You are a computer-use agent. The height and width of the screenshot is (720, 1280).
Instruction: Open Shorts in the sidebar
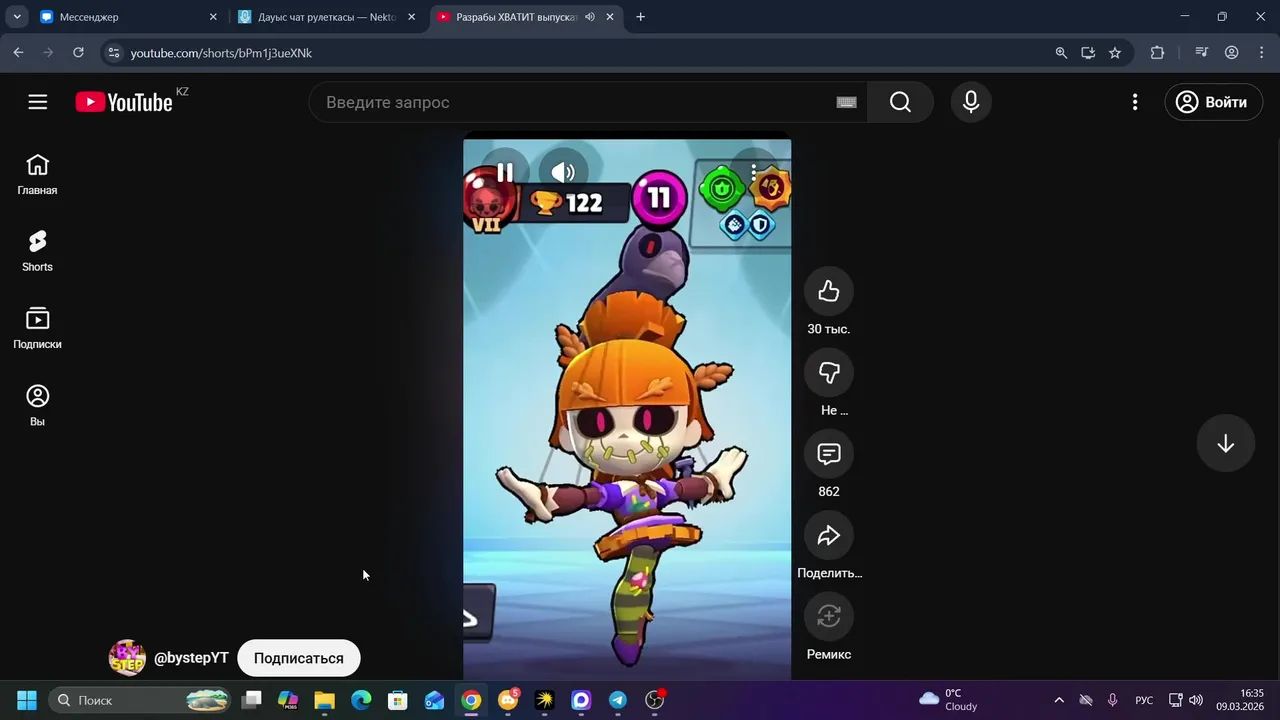(37, 251)
